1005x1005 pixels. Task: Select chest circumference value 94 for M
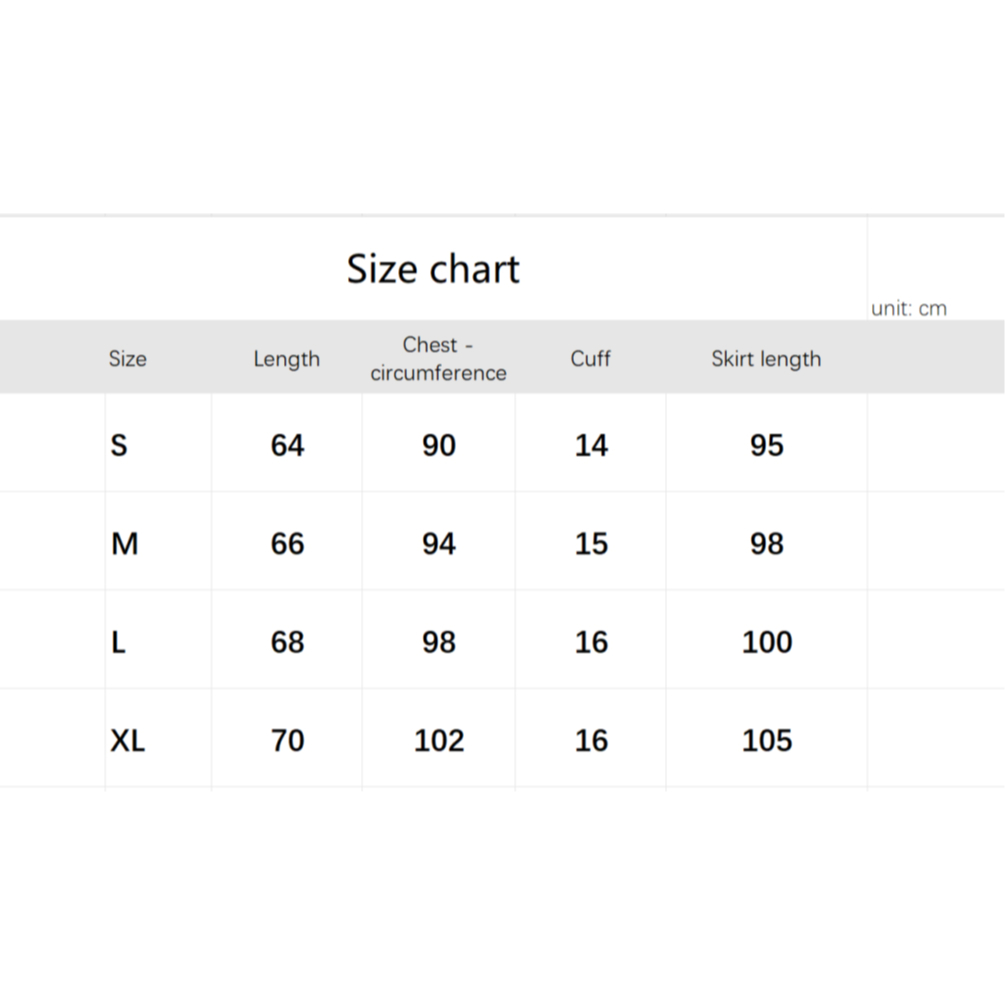point(439,544)
